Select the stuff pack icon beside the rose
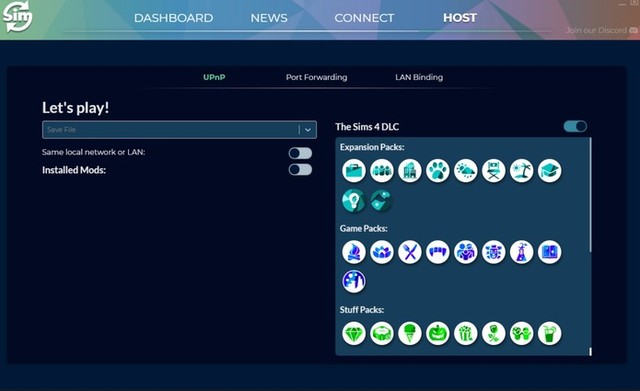 click(521, 333)
